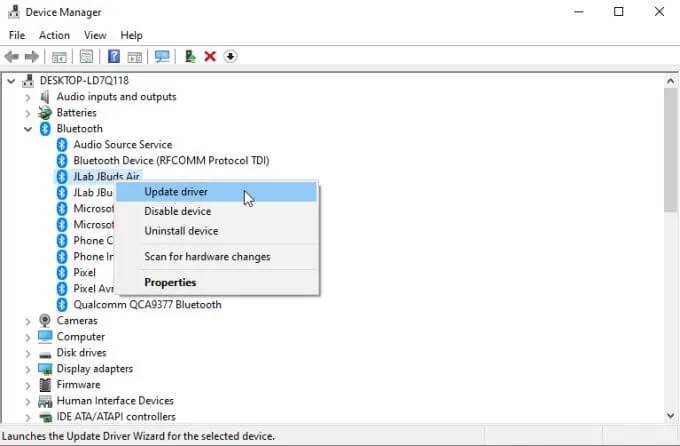Viewport: 680px width, 446px height.
Task: Expand the Cameras category
Action: tap(28, 321)
